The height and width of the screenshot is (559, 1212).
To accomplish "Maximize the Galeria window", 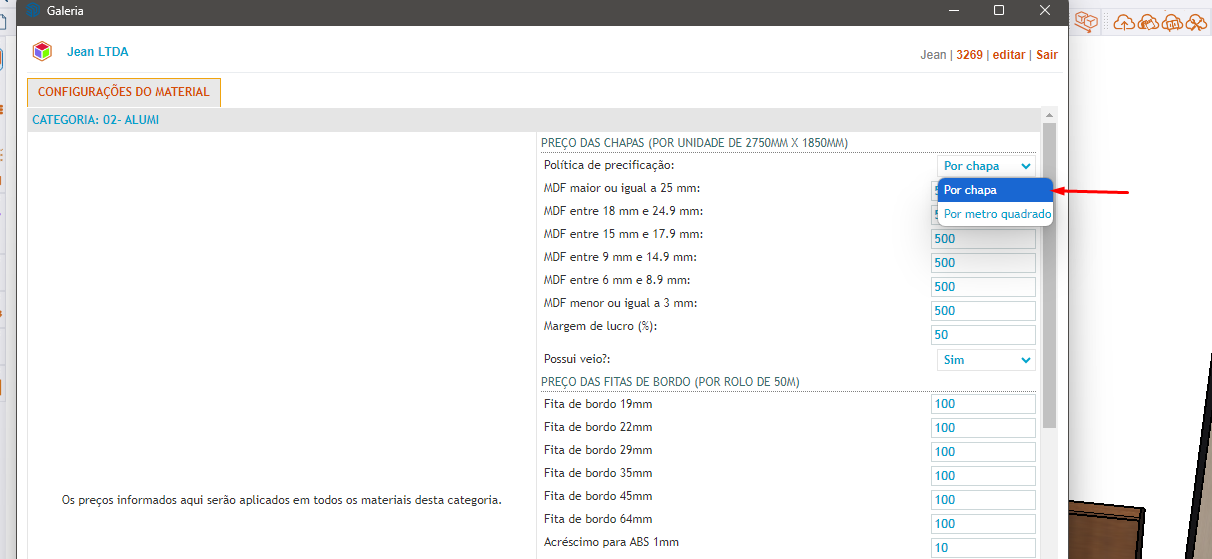I will (x=998, y=11).
